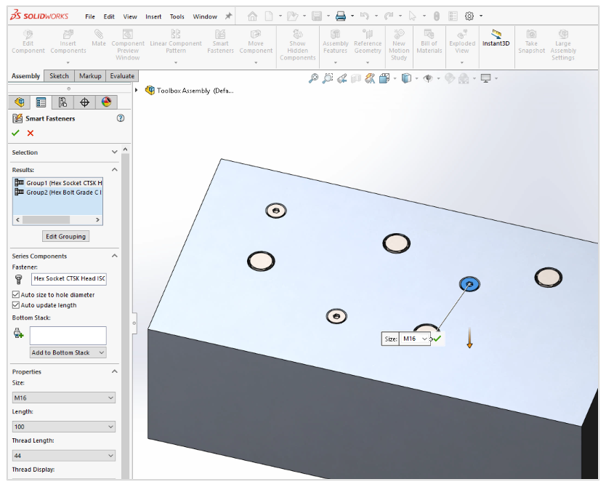Toggle Instant3D mode
This screenshot has width=612, height=489.
(x=496, y=38)
